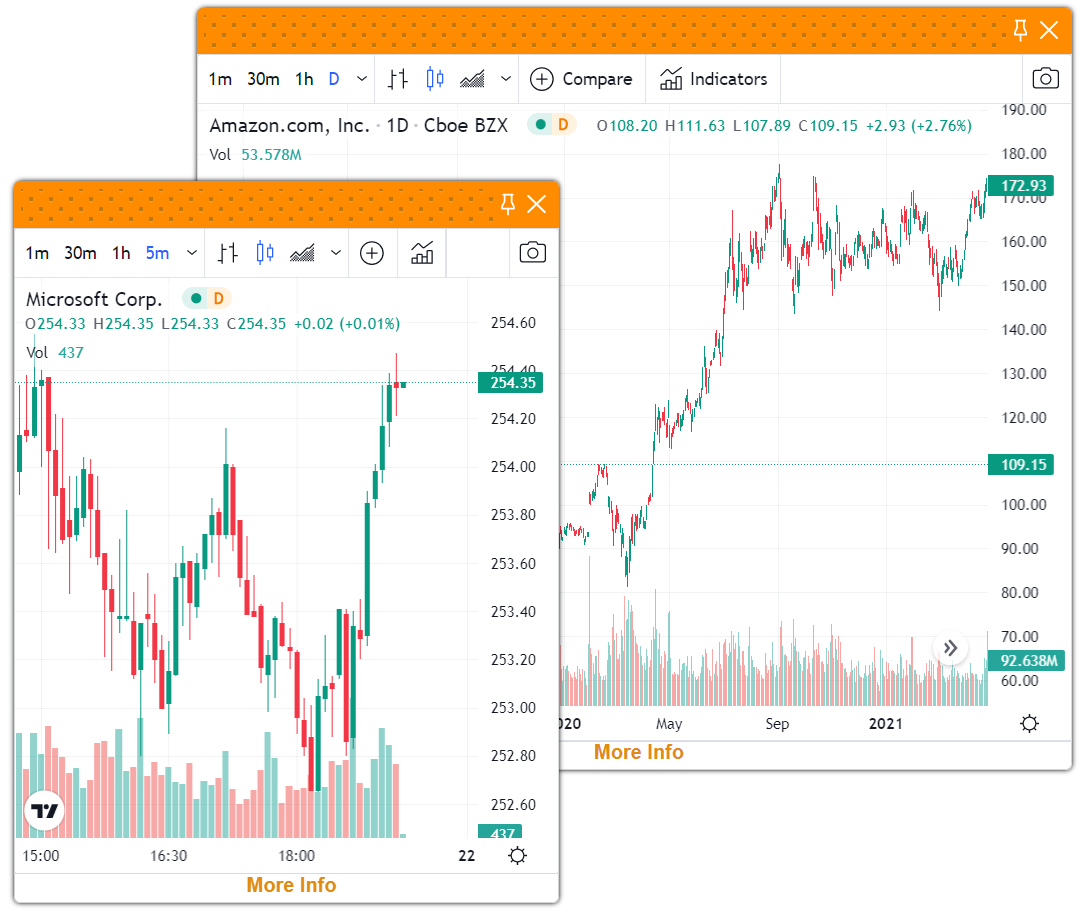Close the Microsoft chart window

[537, 204]
